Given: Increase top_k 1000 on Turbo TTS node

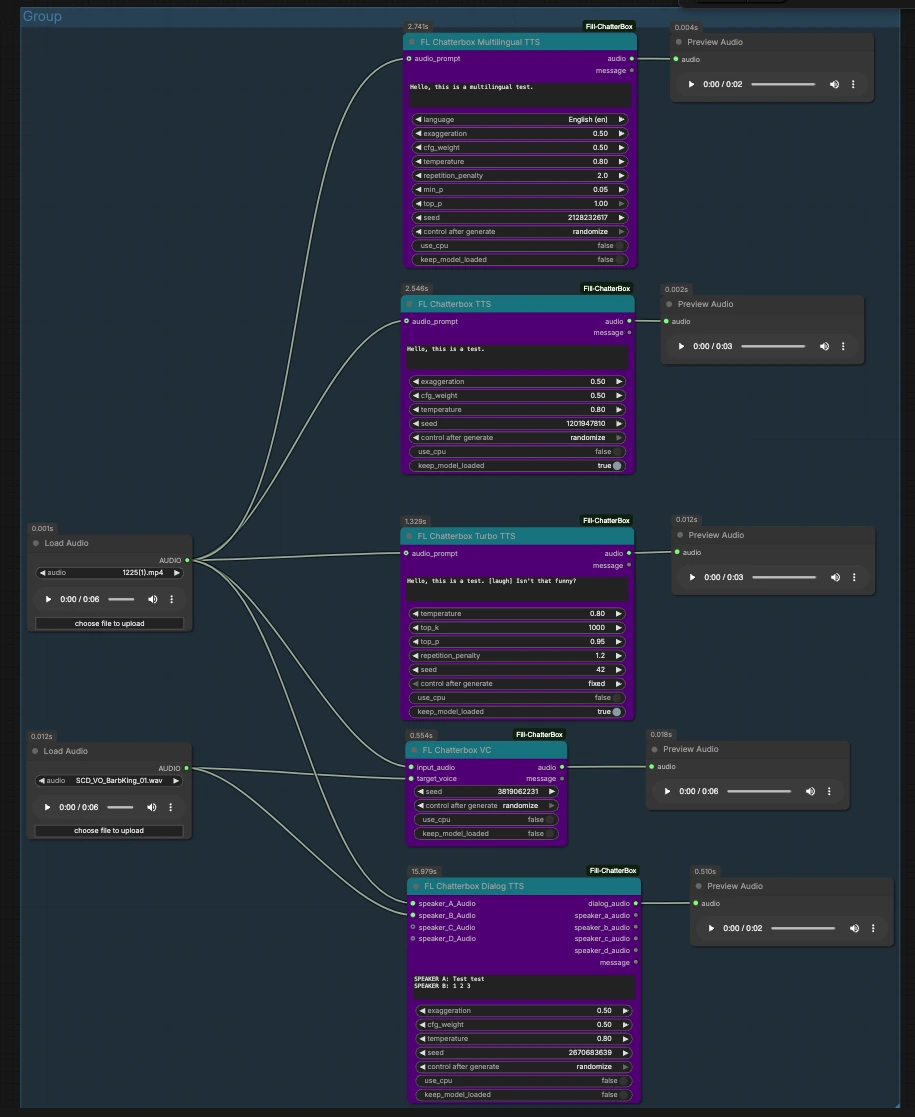Looking at the screenshot, I should pyautogui.click(x=619, y=628).
